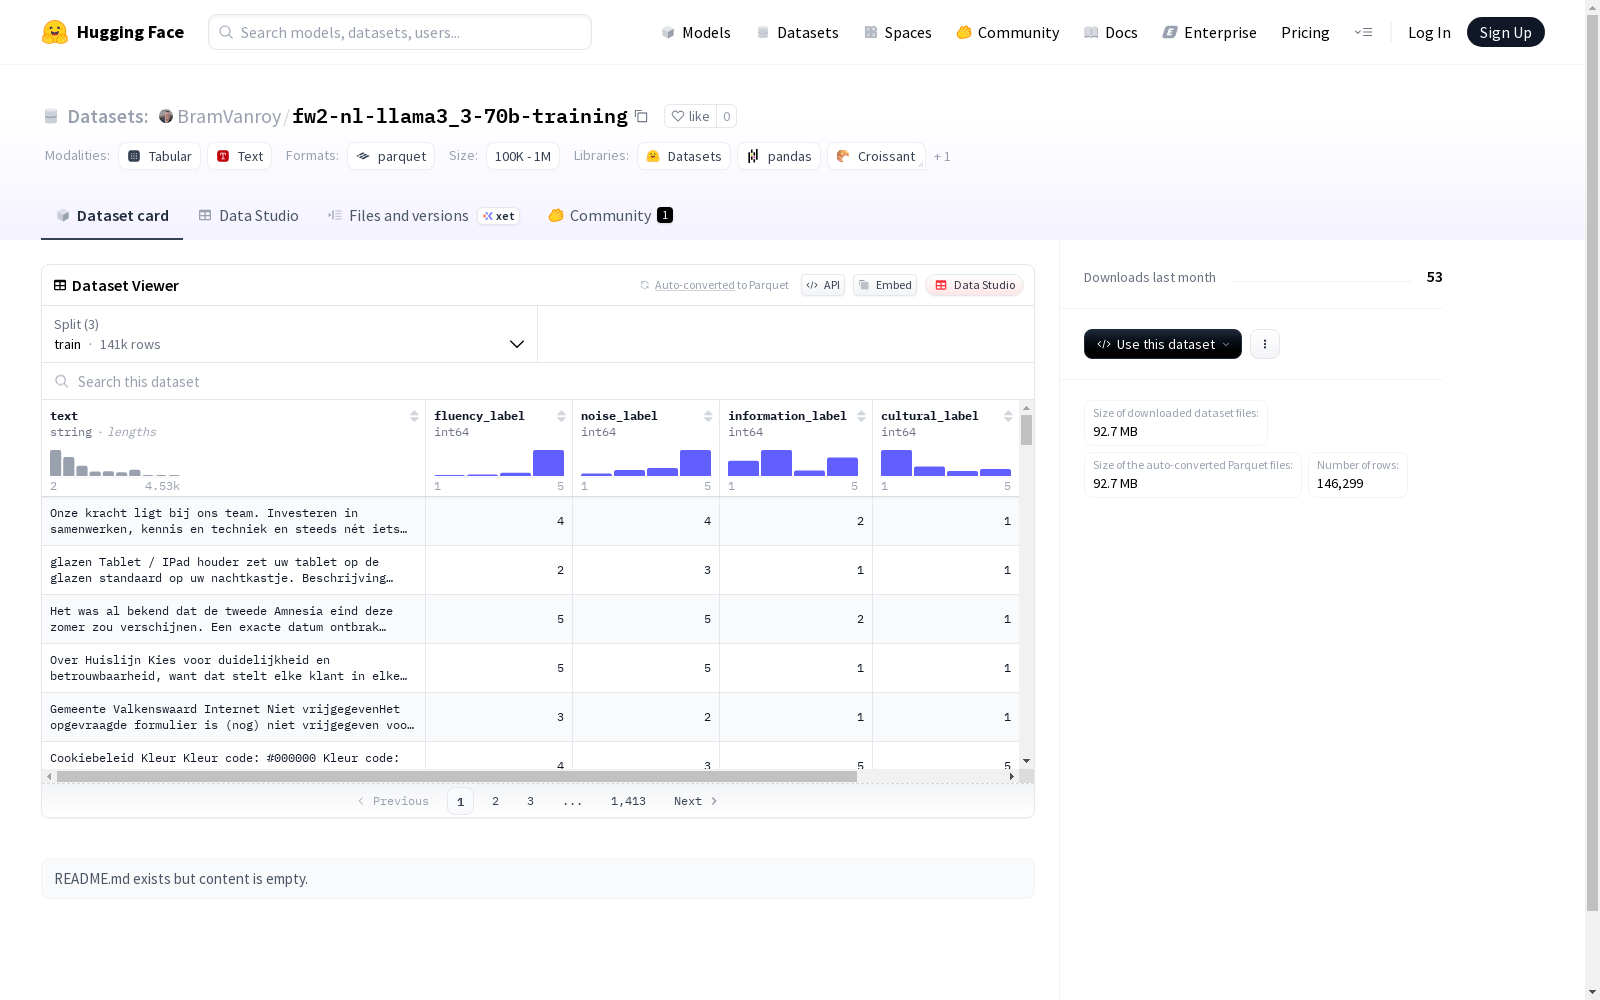Screen dimensions: 1600x1000
Task: Select the Datasets library tag
Action: pyautogui.click(x=684, y=156)
